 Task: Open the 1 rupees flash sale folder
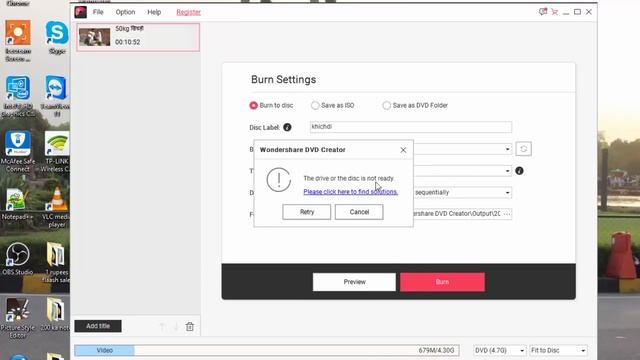[x=56, y=262]
